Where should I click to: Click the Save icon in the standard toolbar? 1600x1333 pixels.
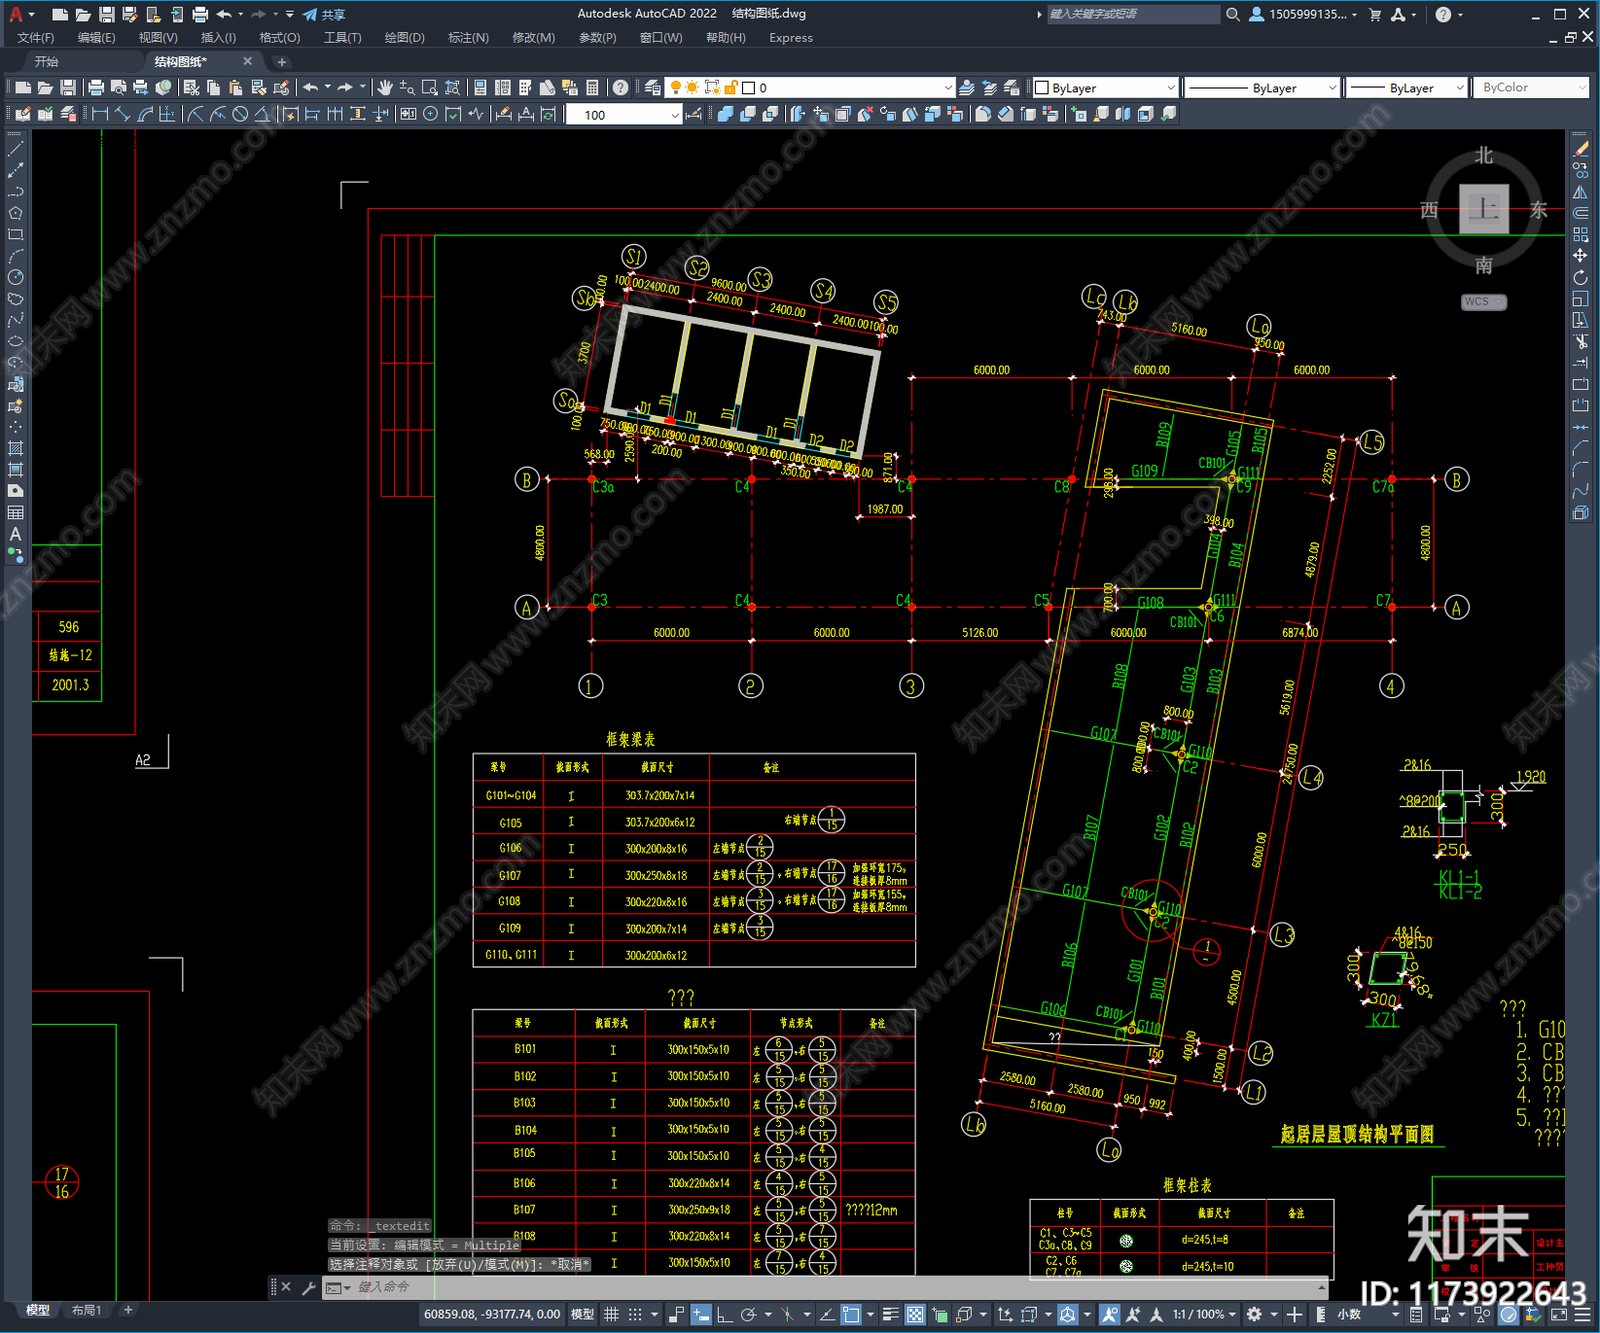pos(68,88)
